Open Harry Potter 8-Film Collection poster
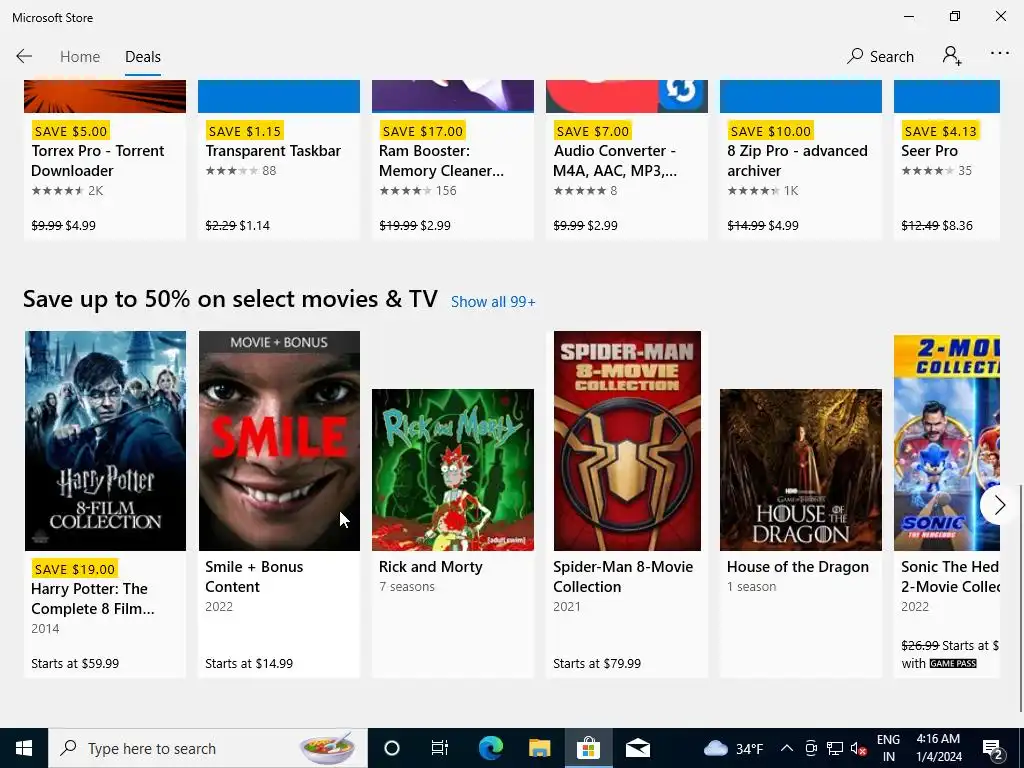The image size is (1024, 768). point(105,441)
